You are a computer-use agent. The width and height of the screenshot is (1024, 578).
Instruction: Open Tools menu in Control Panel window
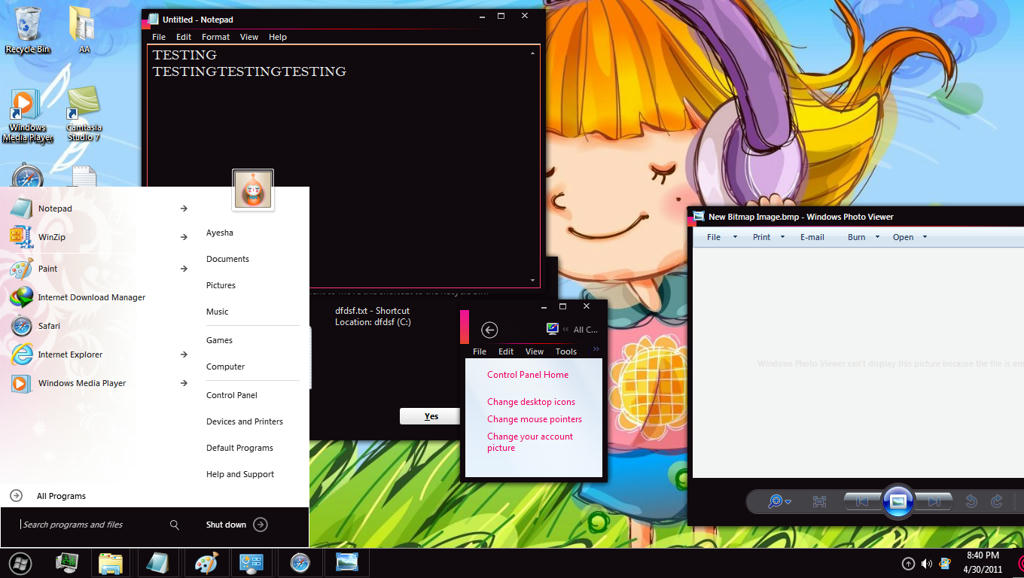[x=566, y=351]
